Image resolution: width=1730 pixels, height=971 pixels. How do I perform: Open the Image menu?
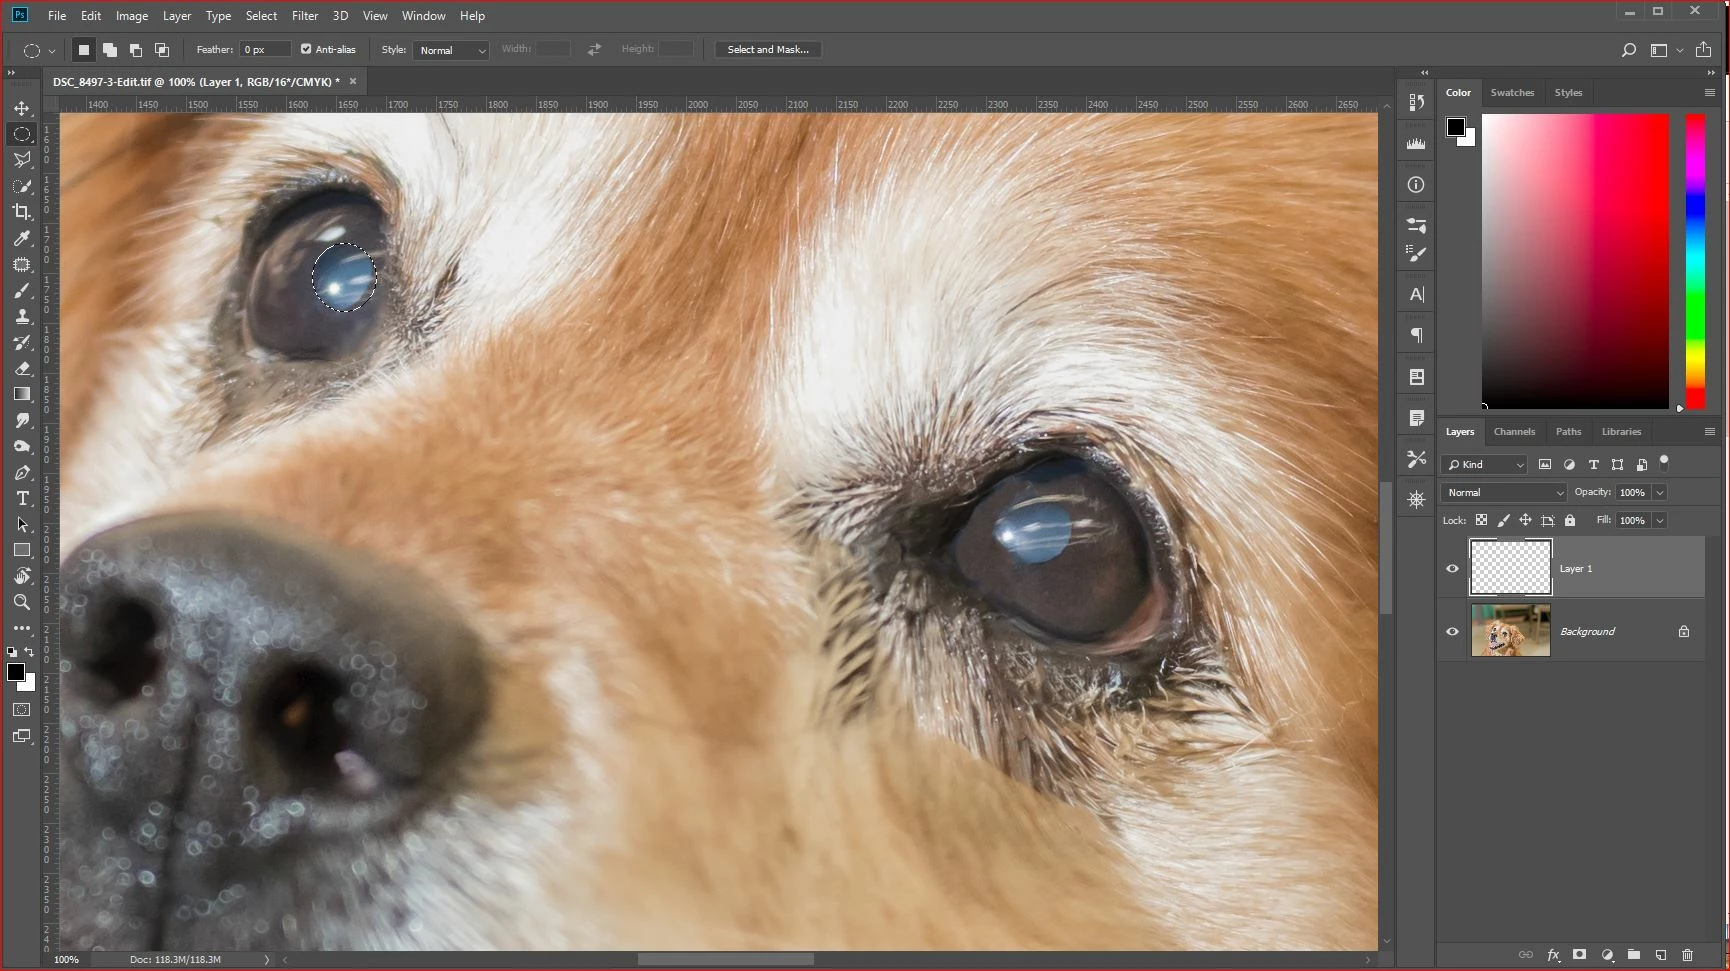point(132,16)
